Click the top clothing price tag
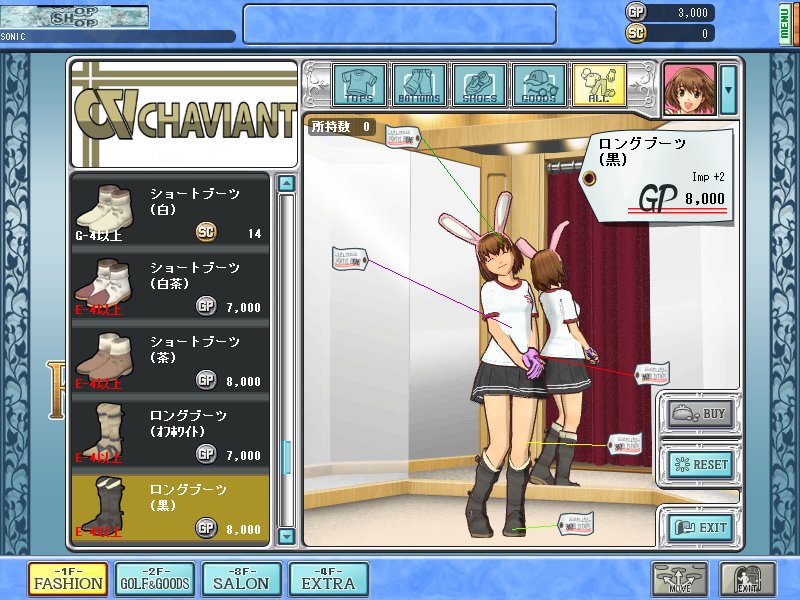Image resolution: width=800 pixels, height=600 pixels. (349, 259)
